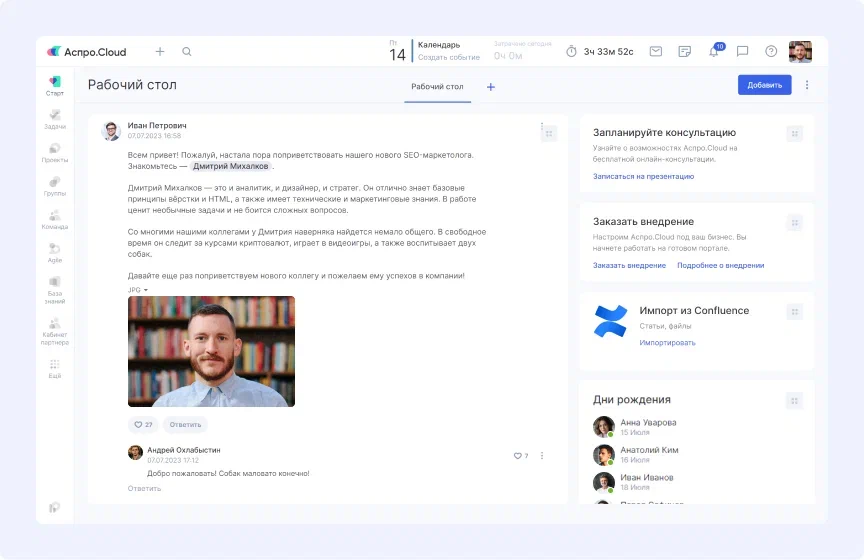Open the attached portrait photo thumbnail
864x560 pixels.
pyautogui.click(x=212, y=352)
